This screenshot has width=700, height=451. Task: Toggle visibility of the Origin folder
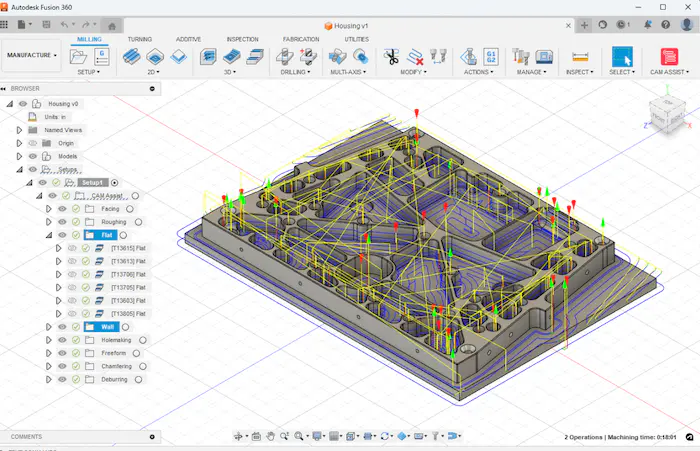tap(33, 143)
